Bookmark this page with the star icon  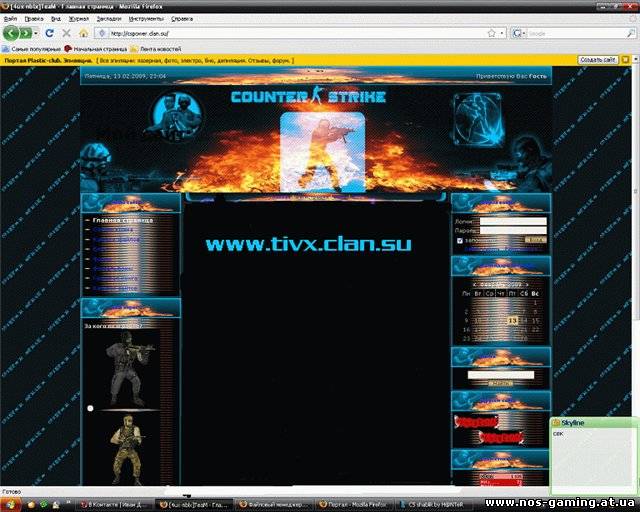491,33
